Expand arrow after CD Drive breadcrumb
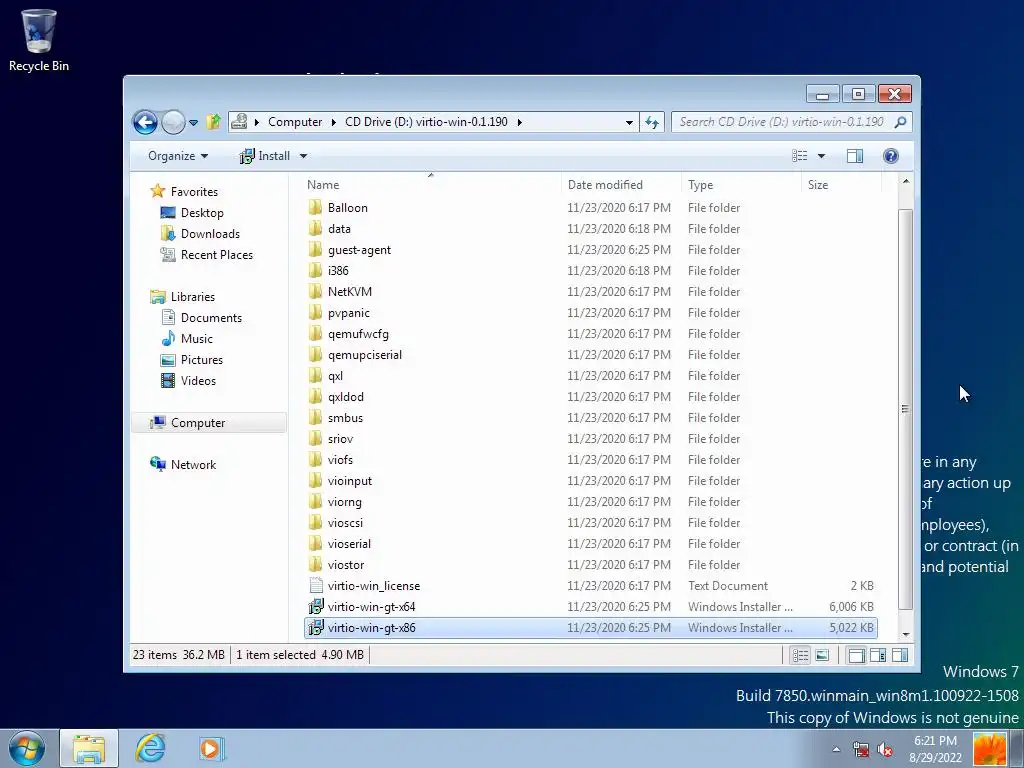Viewport: 1024px width, 768px height. pos(520,122)
